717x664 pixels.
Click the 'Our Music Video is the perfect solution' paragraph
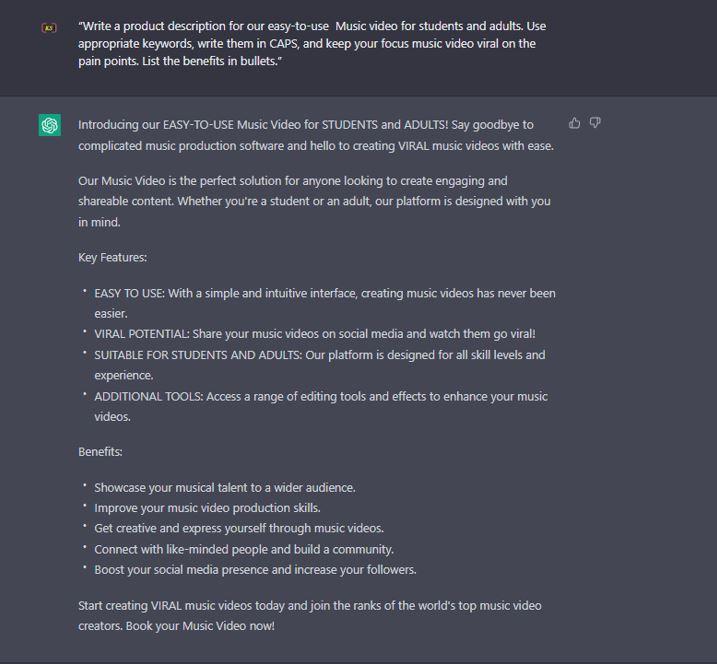click(314, 201)
